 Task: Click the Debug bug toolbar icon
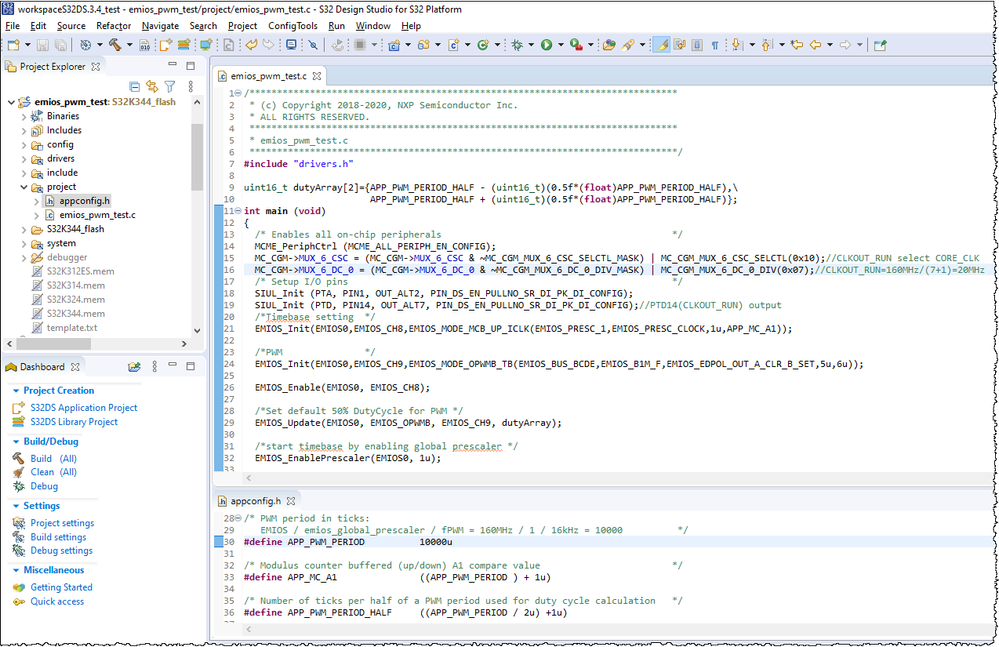pyautogui.click(x=517, y=45)
